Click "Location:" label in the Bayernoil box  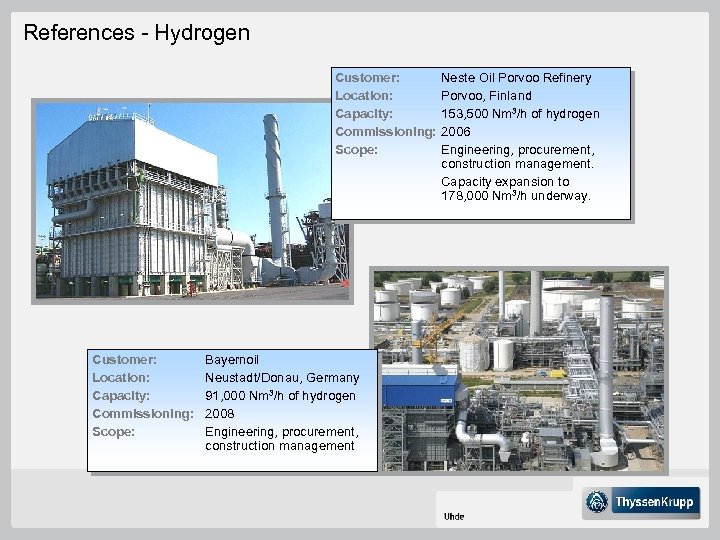tap(121, 378)
